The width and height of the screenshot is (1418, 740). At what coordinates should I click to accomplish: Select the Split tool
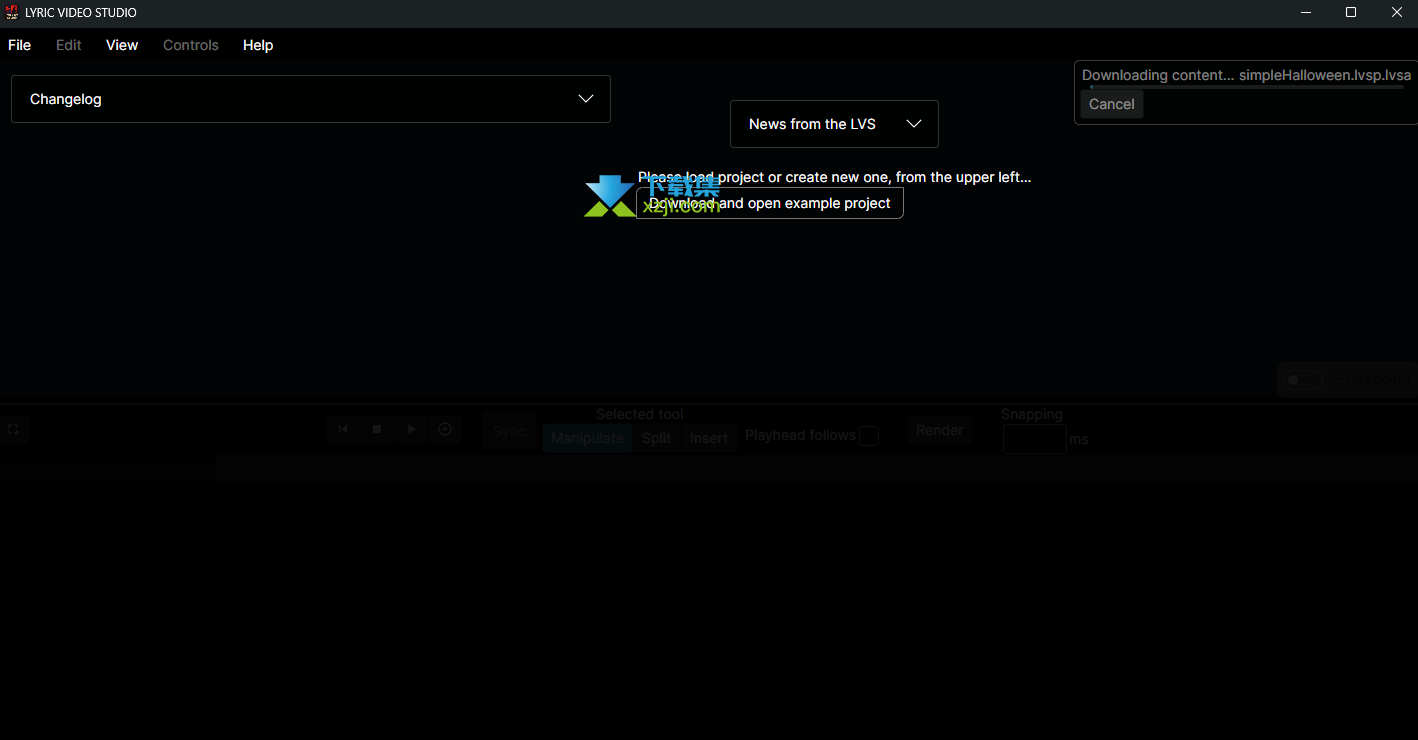click(x=656, y=438)
